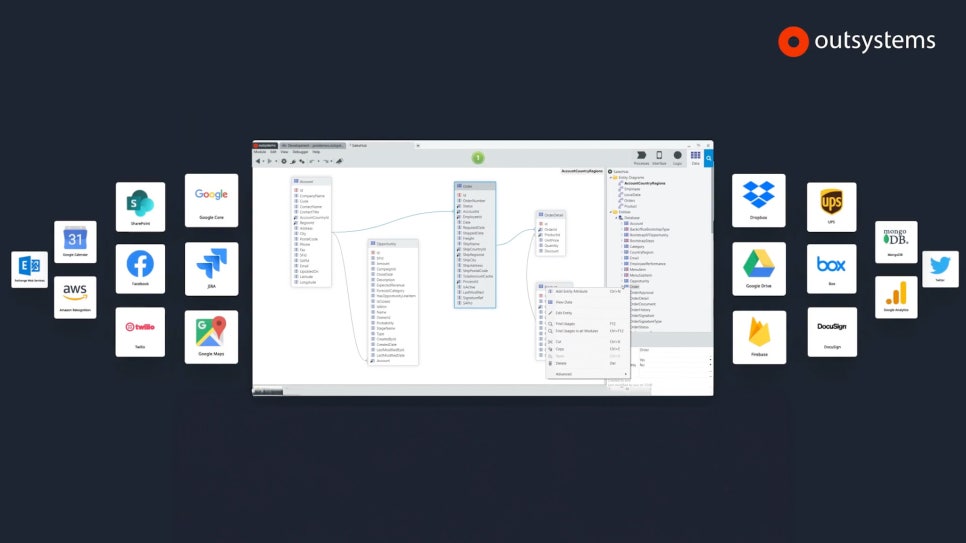Click the Account entity header in diagram
This screenshot has width=966, height=543.
311,181
